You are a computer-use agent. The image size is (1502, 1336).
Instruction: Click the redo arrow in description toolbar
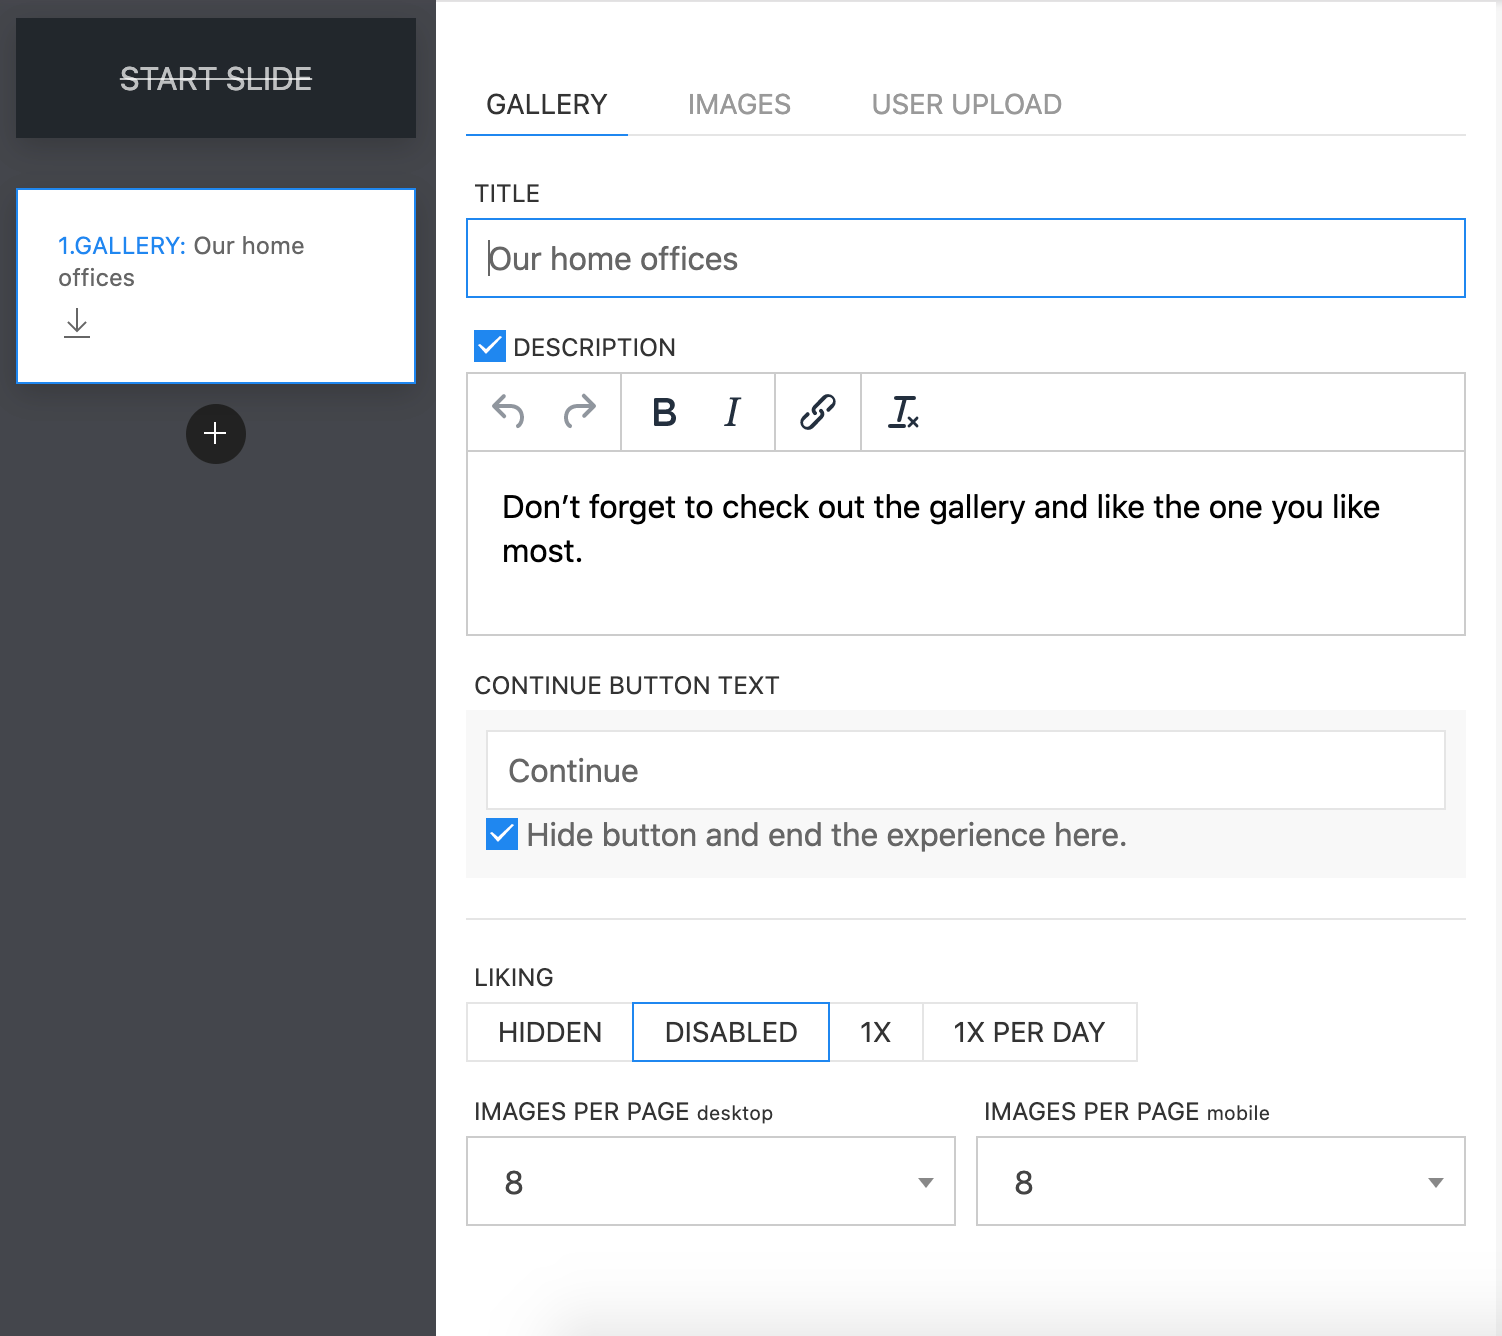[x=579, y=412]
